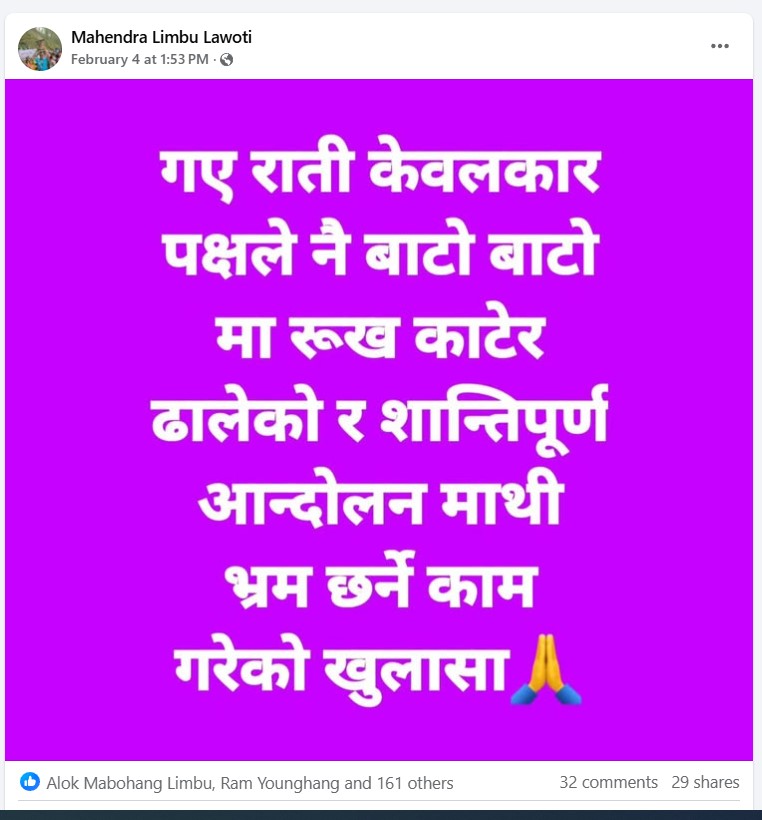Click the blue Like reaction icon

point(30,782)
